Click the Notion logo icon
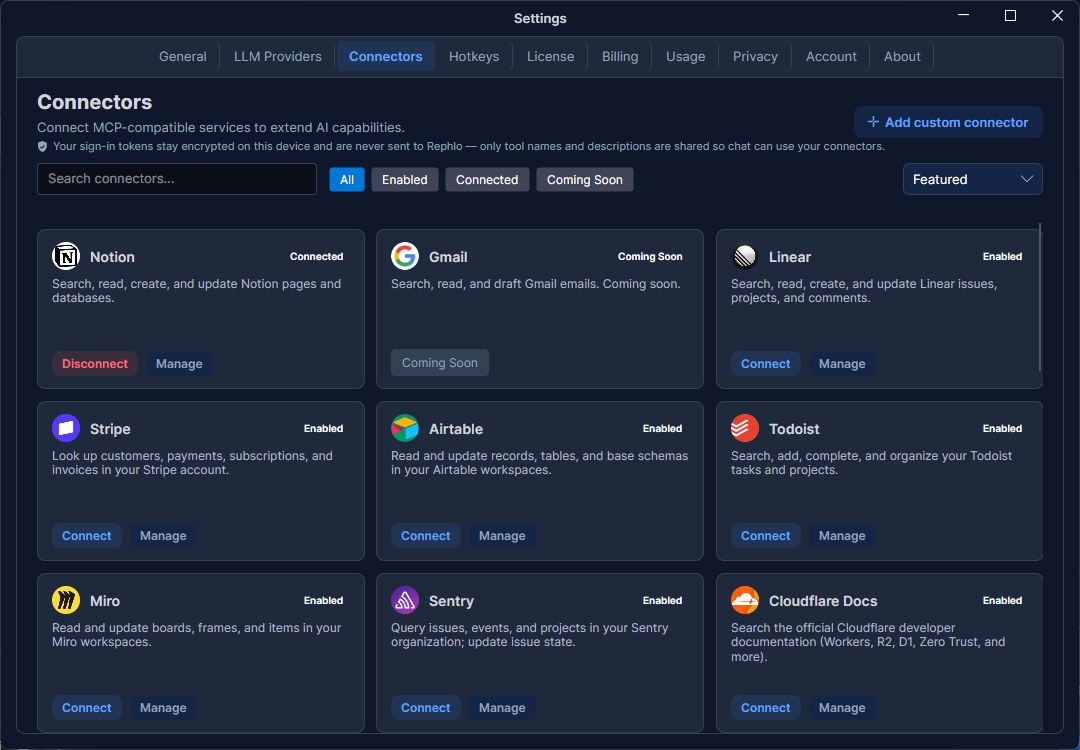 (66, 256)
